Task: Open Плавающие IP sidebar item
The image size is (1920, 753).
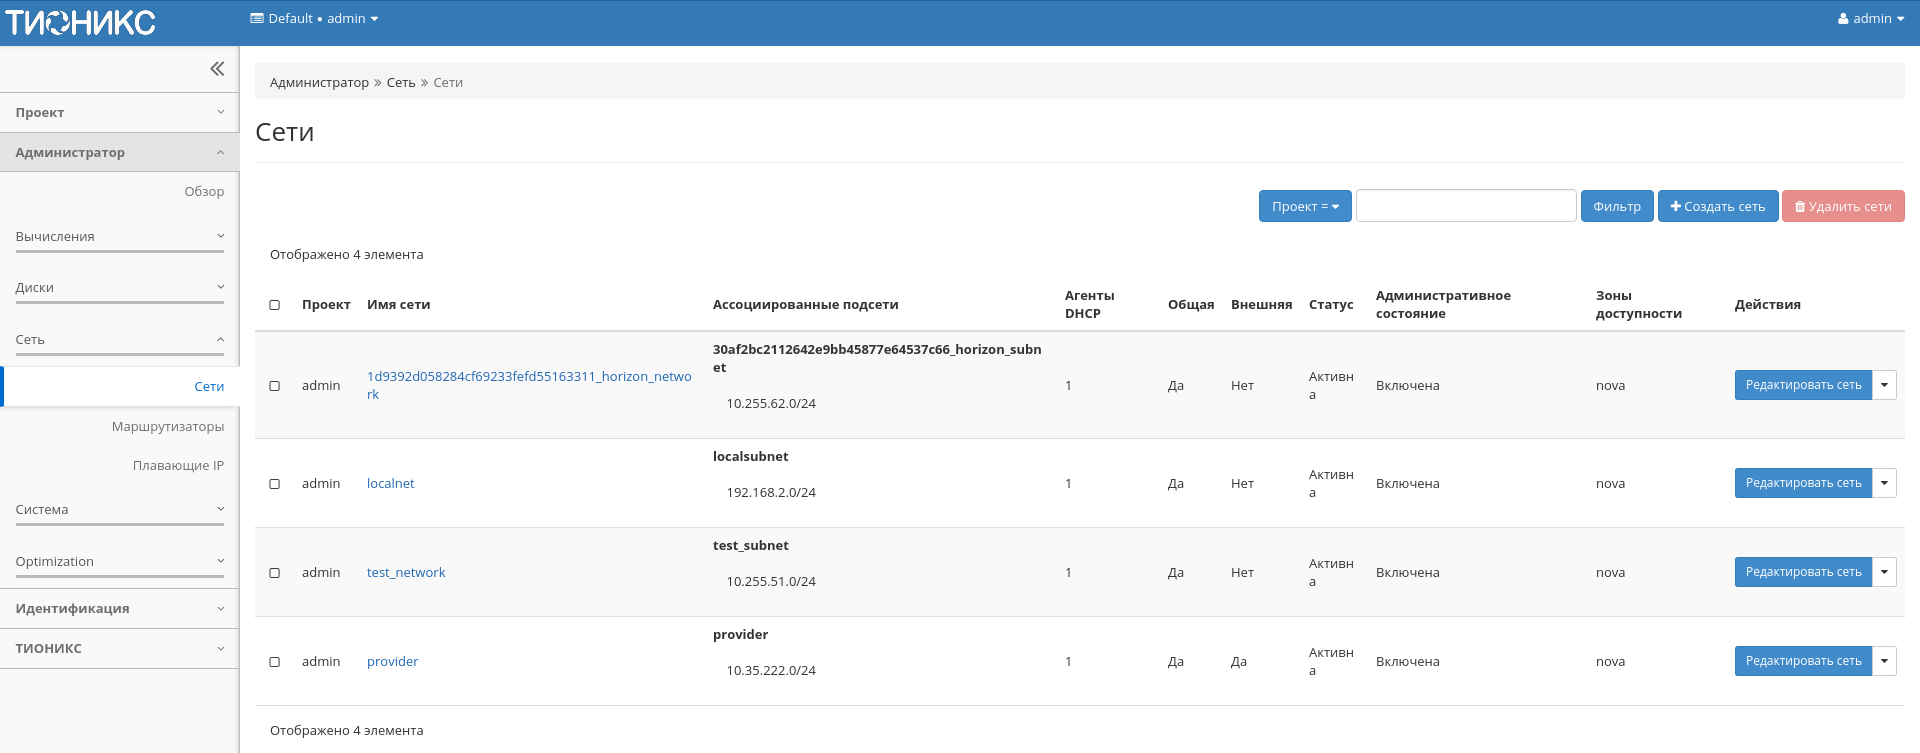Action: click(x=178, y=466)
